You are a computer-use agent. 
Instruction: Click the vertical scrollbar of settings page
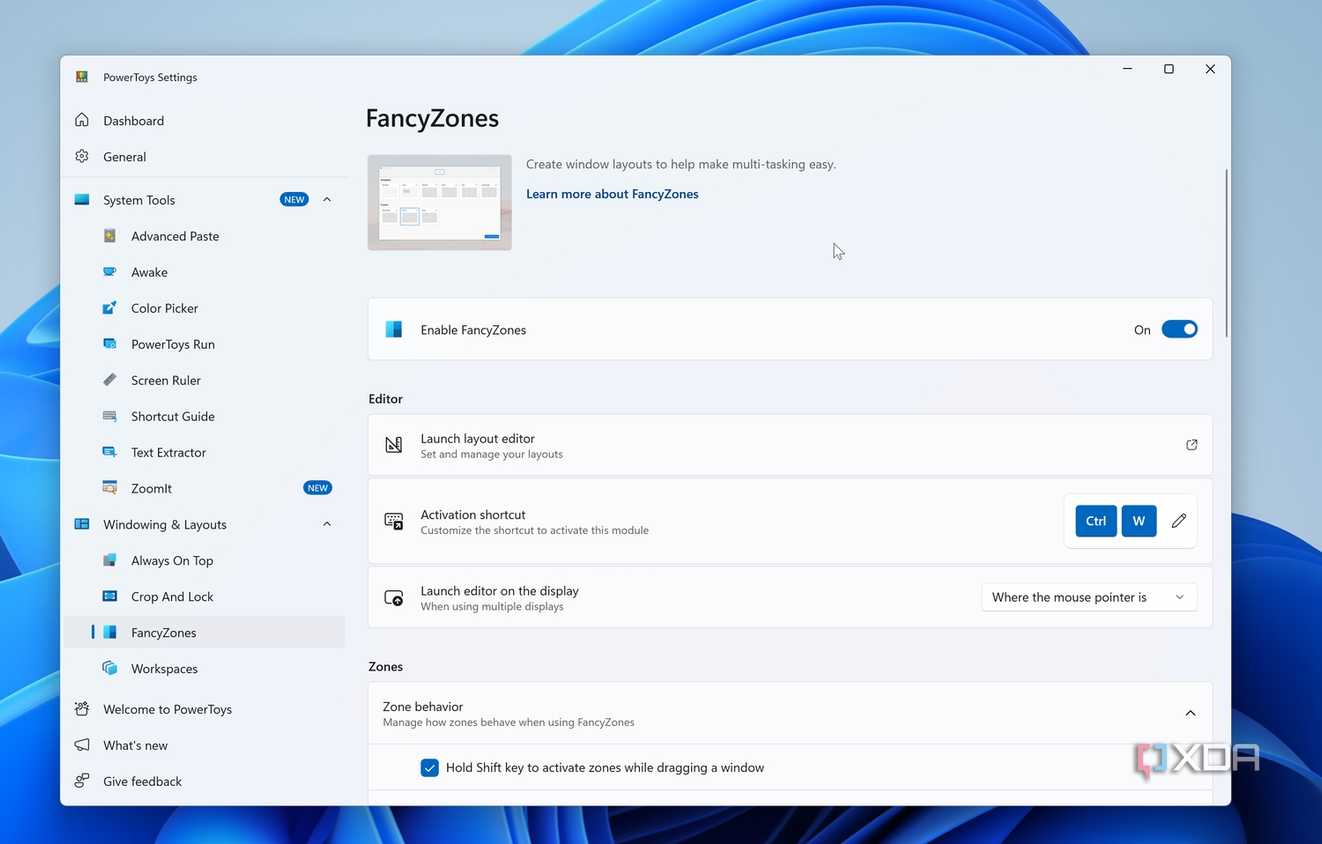tap(1226, 254)
